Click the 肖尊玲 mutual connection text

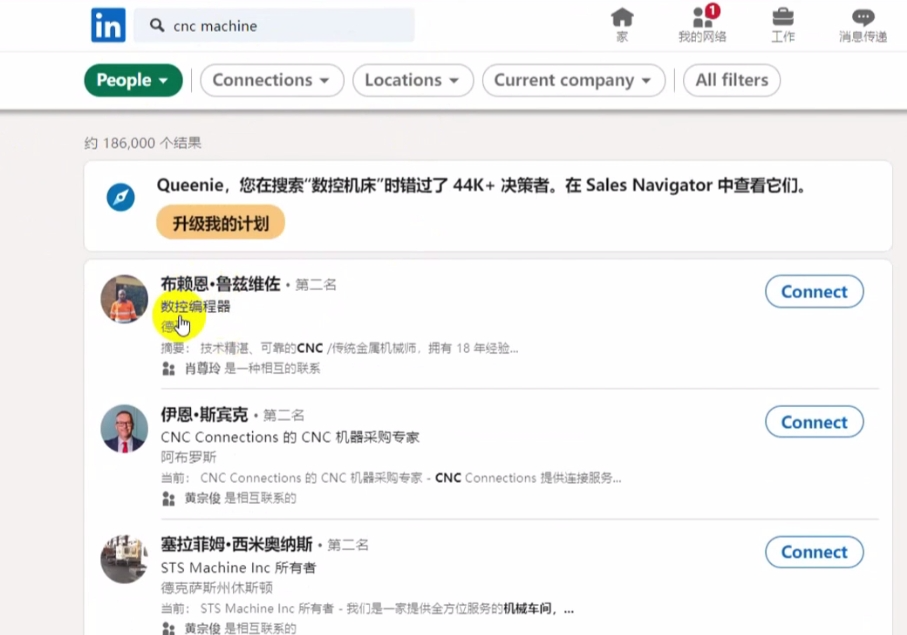coord(252,368)
